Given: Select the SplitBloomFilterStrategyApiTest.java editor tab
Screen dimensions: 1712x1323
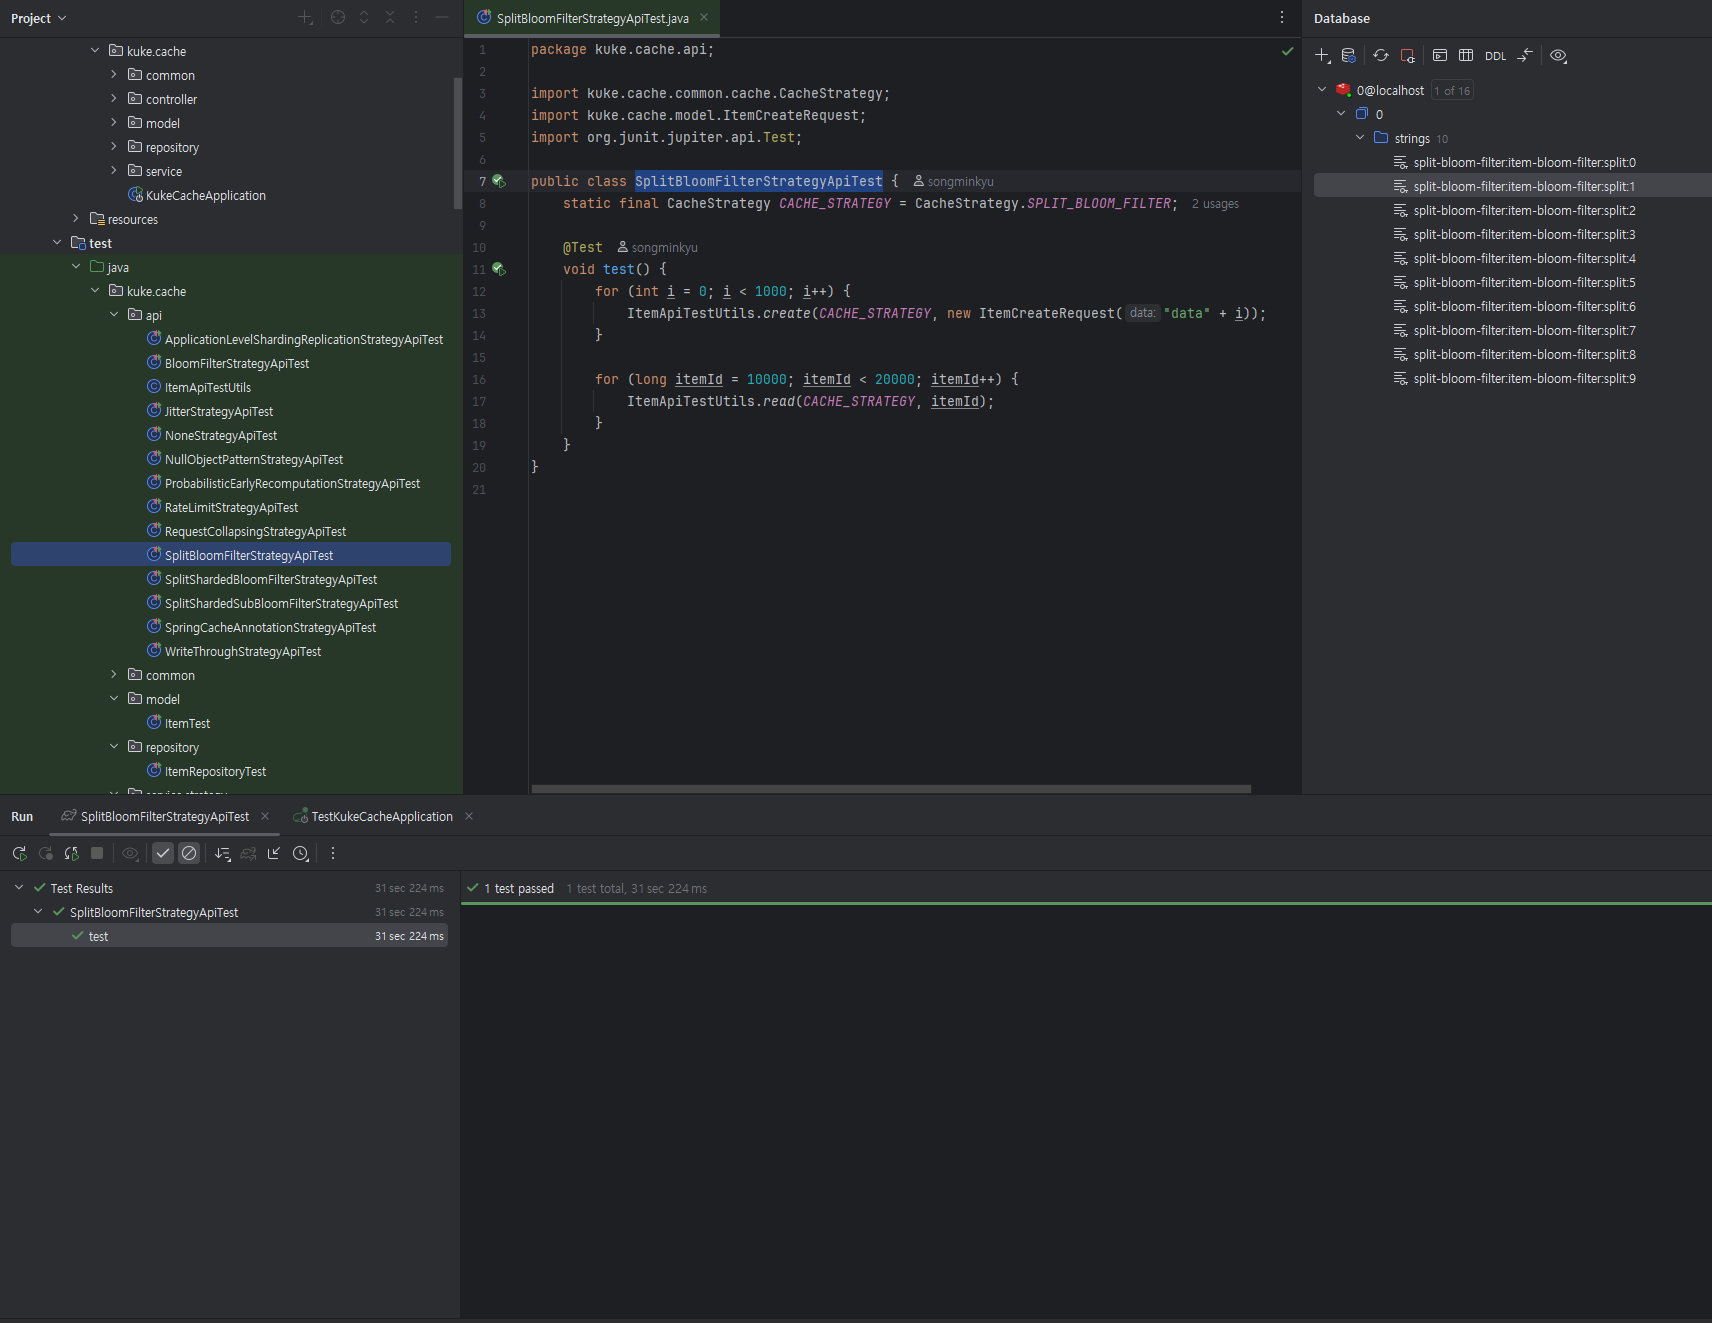Looking at the screenshot, I should point(592,18).
